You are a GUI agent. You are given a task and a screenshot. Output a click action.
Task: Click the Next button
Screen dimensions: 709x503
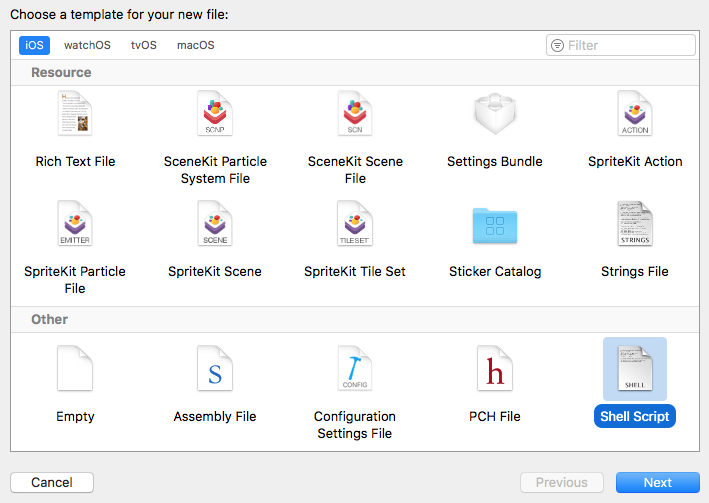pos(657,482)
